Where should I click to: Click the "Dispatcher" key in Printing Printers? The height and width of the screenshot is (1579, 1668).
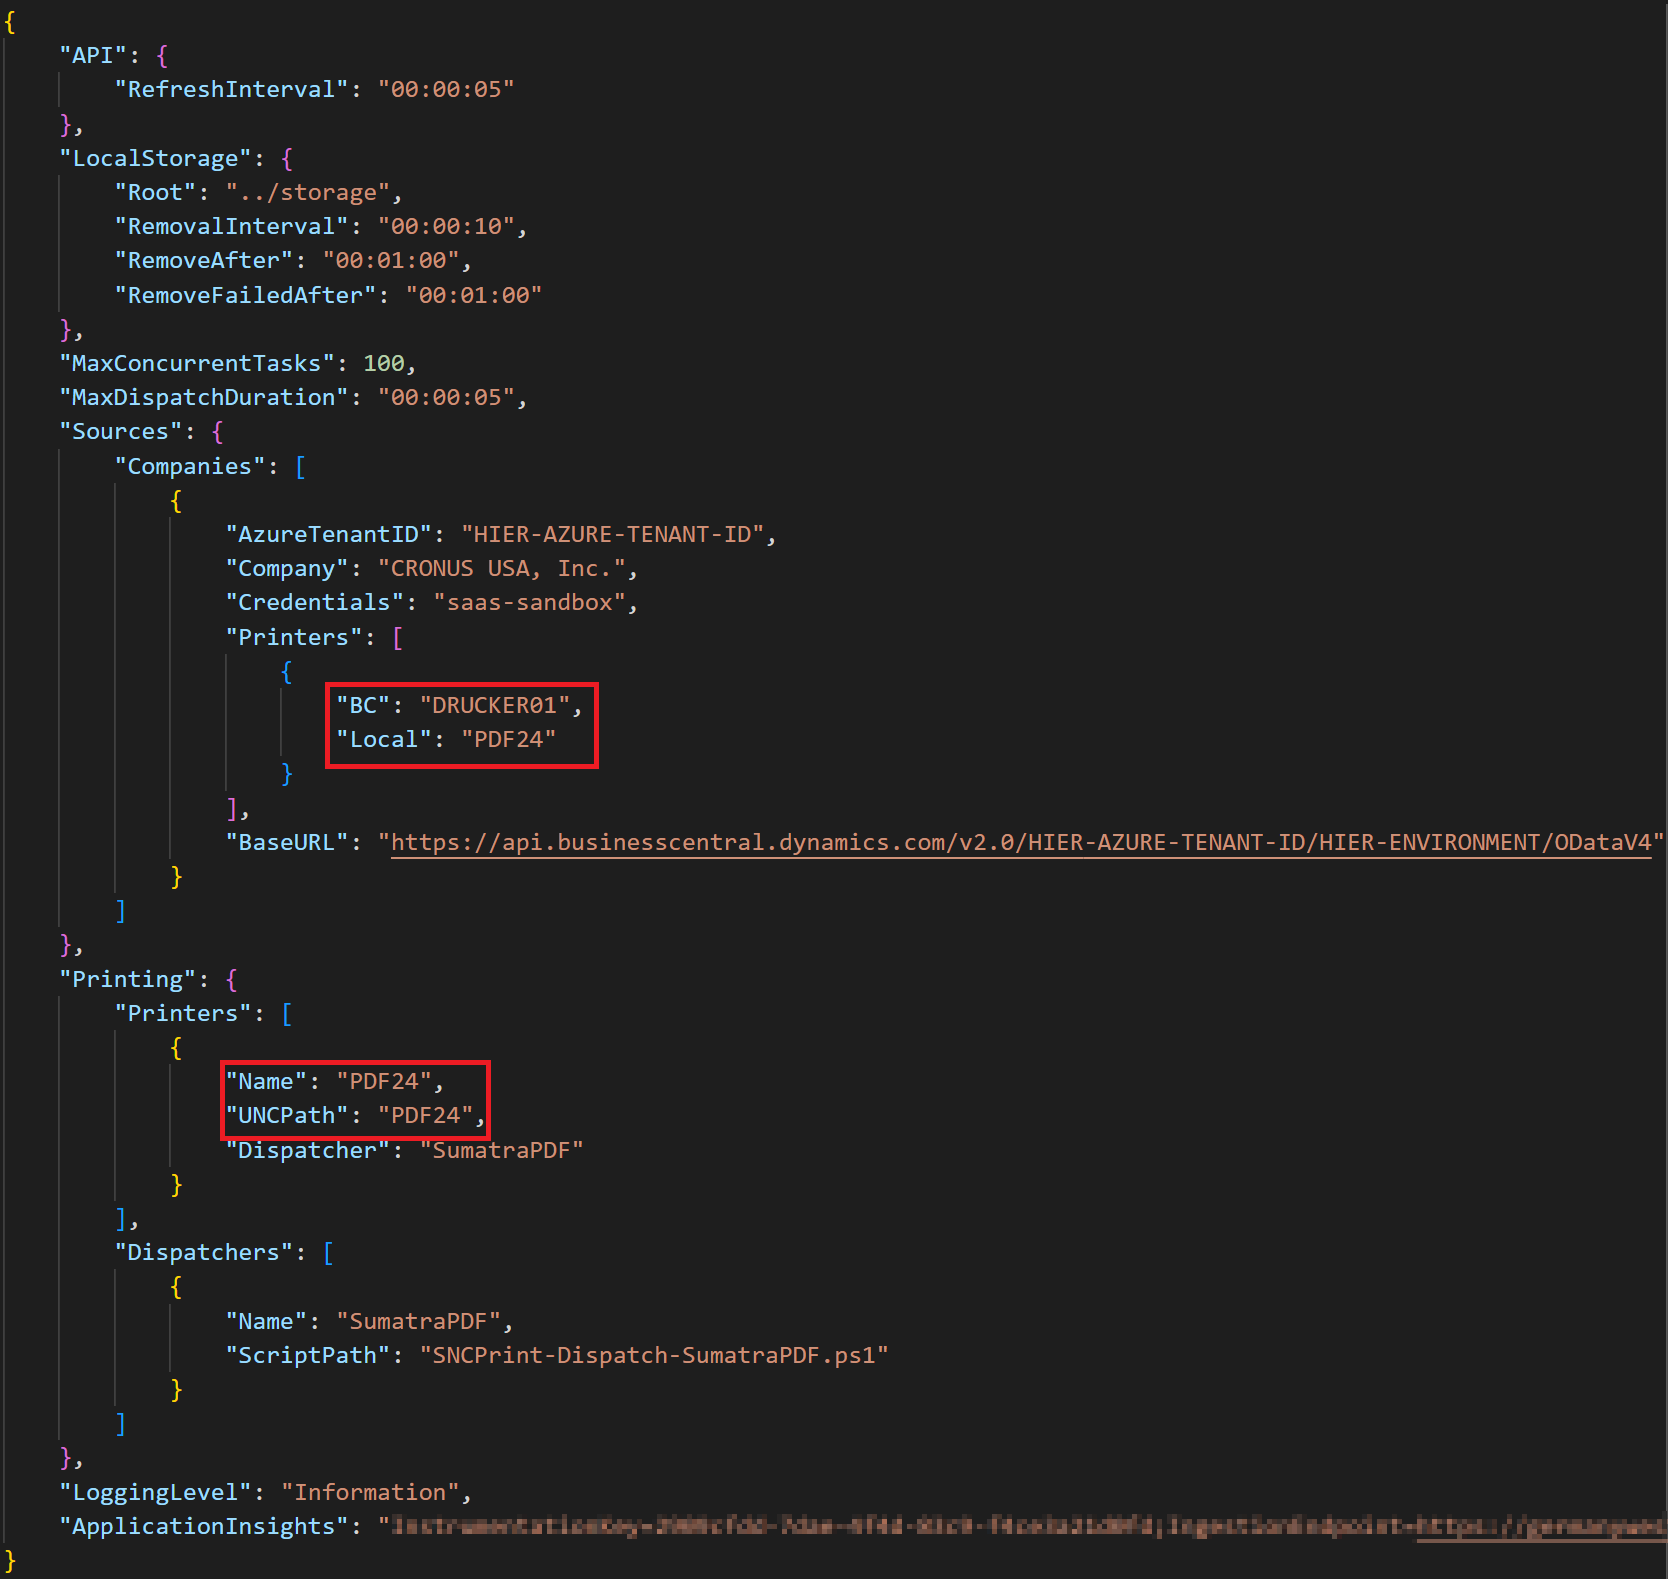pos(307,1151)
